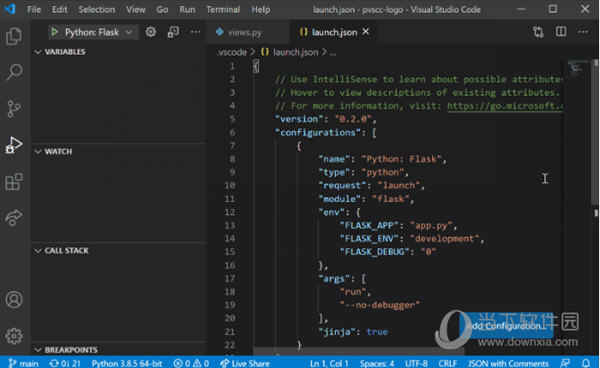Click launch.json in breadcrumb path
Screen dimensions: 600x368
click(x=295, y=52)
